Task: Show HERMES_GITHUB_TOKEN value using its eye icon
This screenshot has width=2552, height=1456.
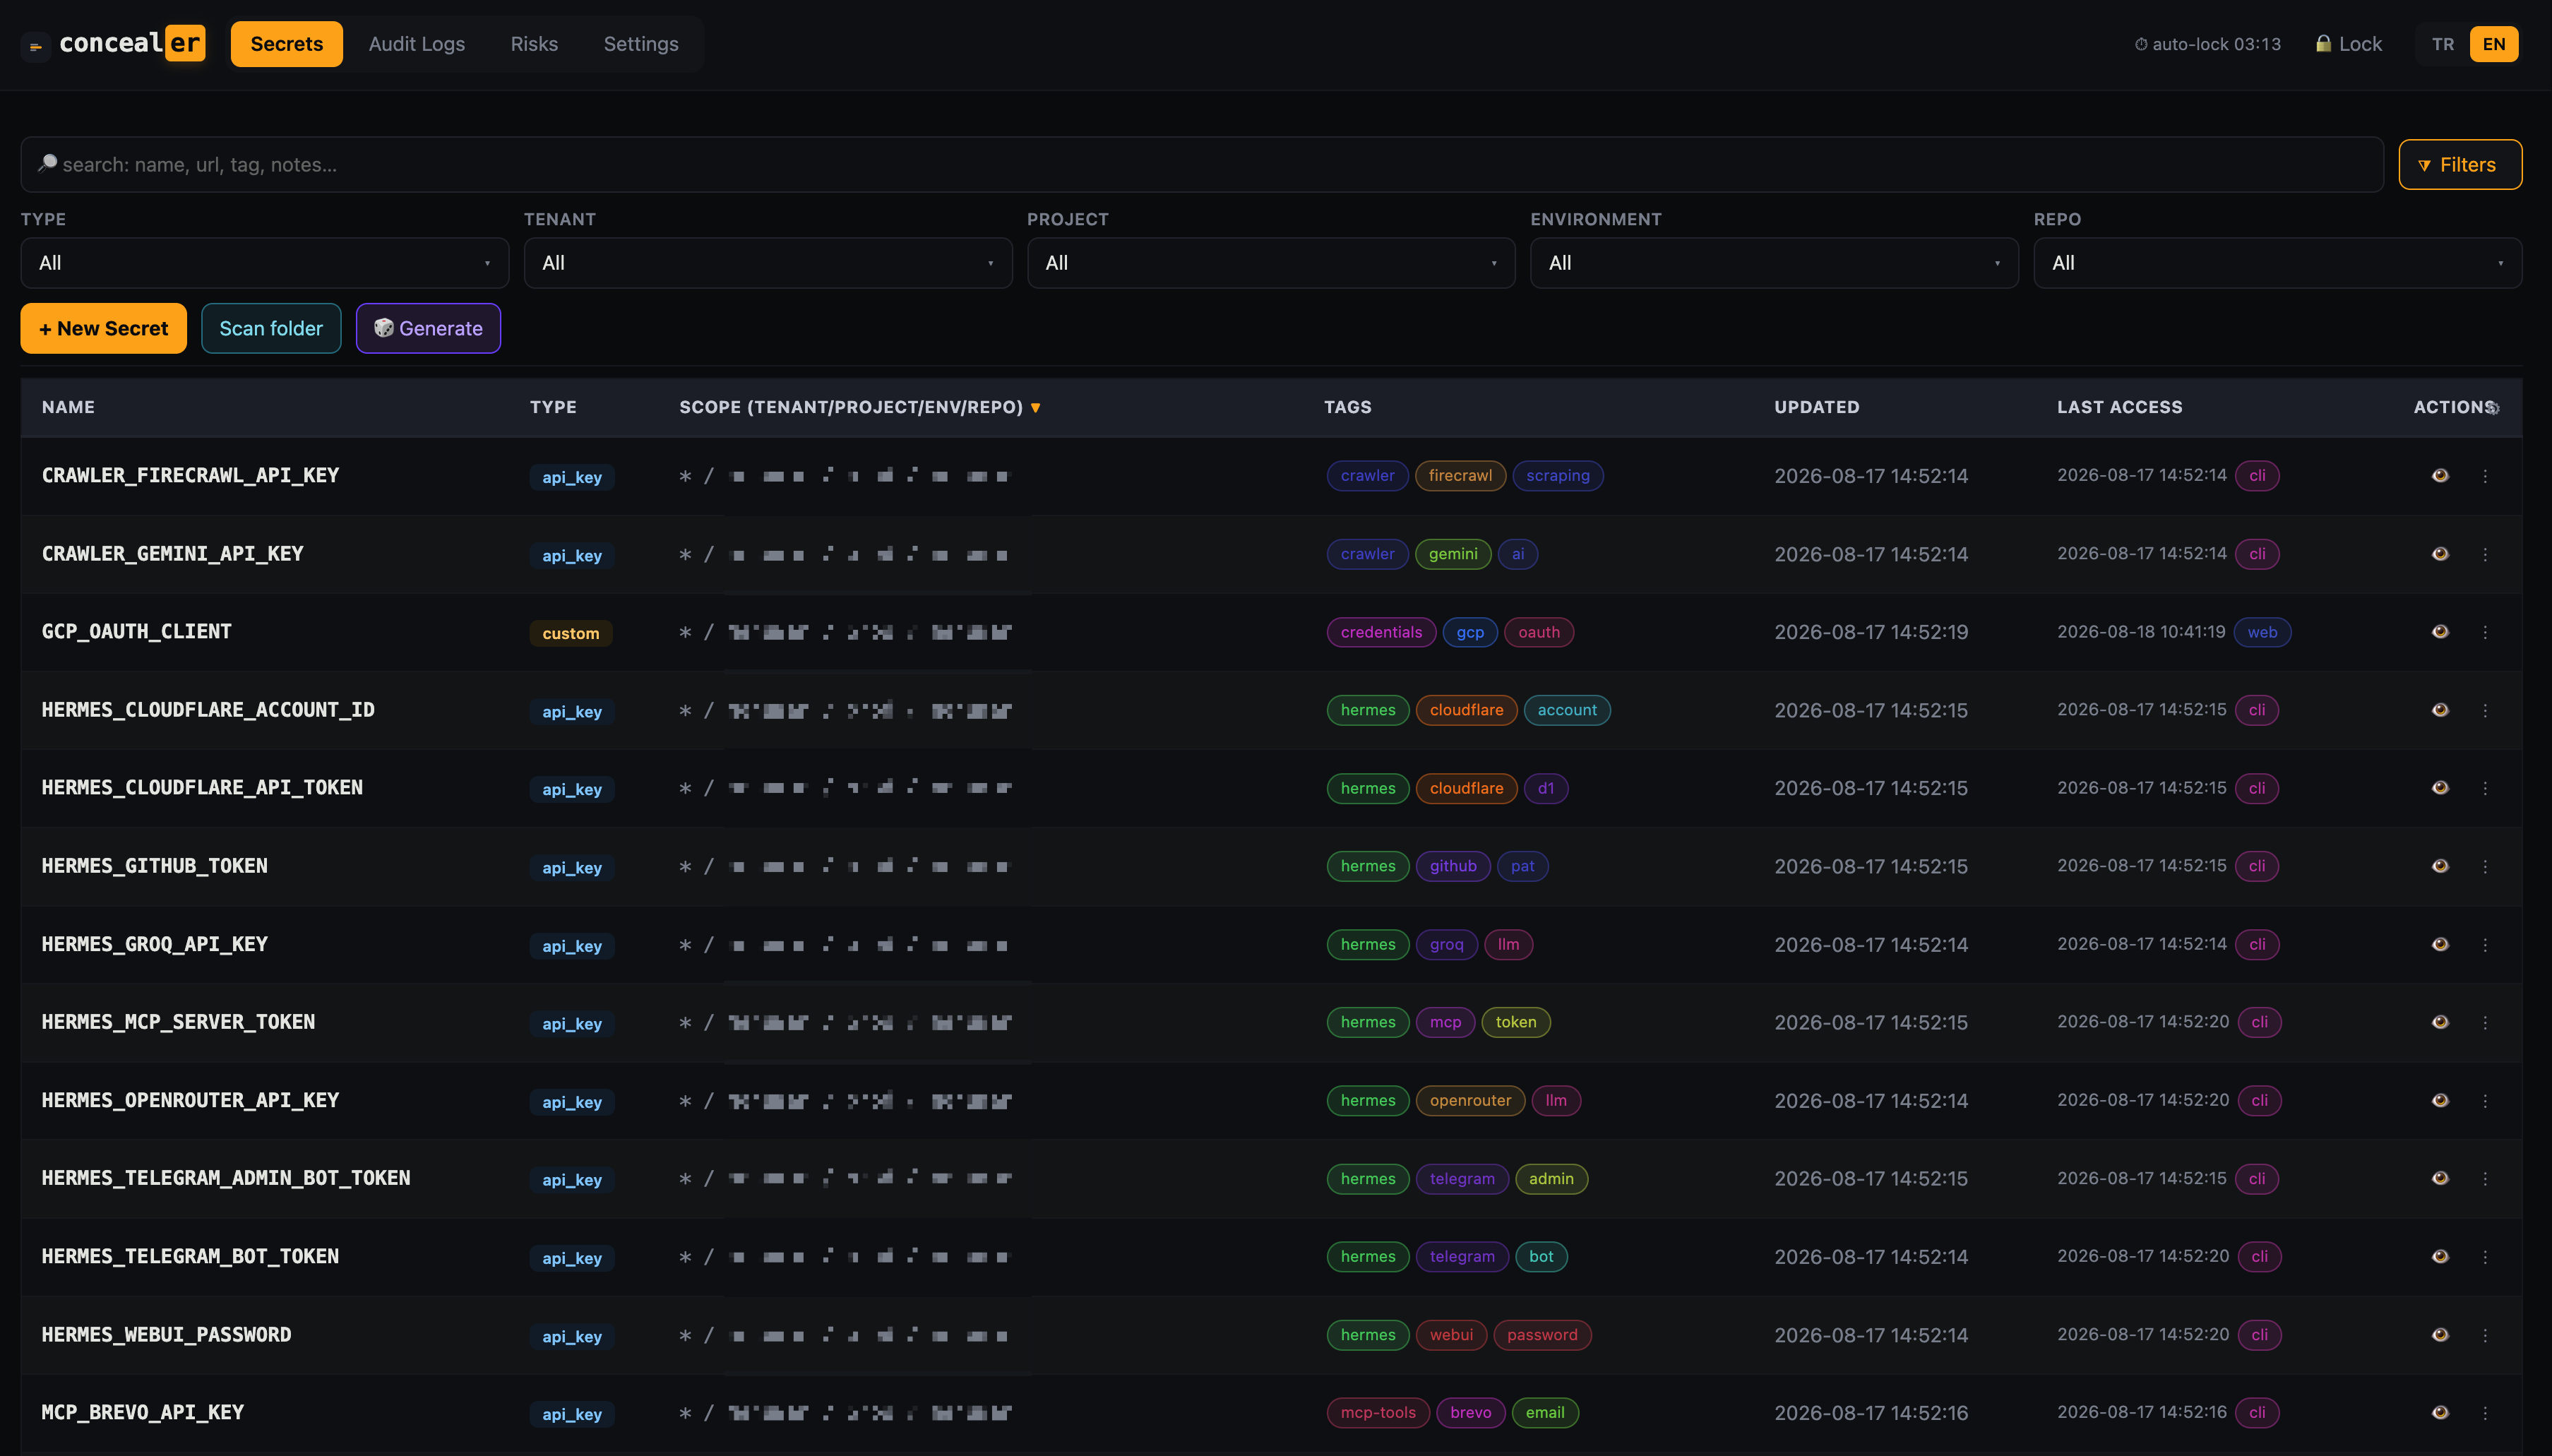Action: click(2440, 866)
